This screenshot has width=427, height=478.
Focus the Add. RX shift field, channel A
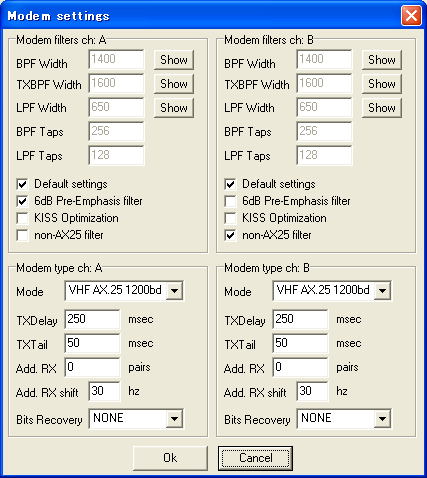(x=104, y=391)
